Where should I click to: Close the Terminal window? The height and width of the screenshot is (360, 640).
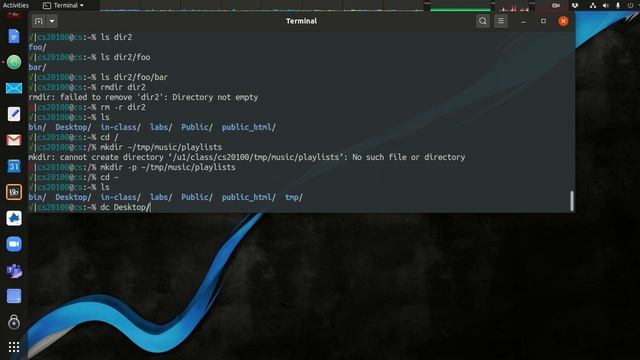563,21
